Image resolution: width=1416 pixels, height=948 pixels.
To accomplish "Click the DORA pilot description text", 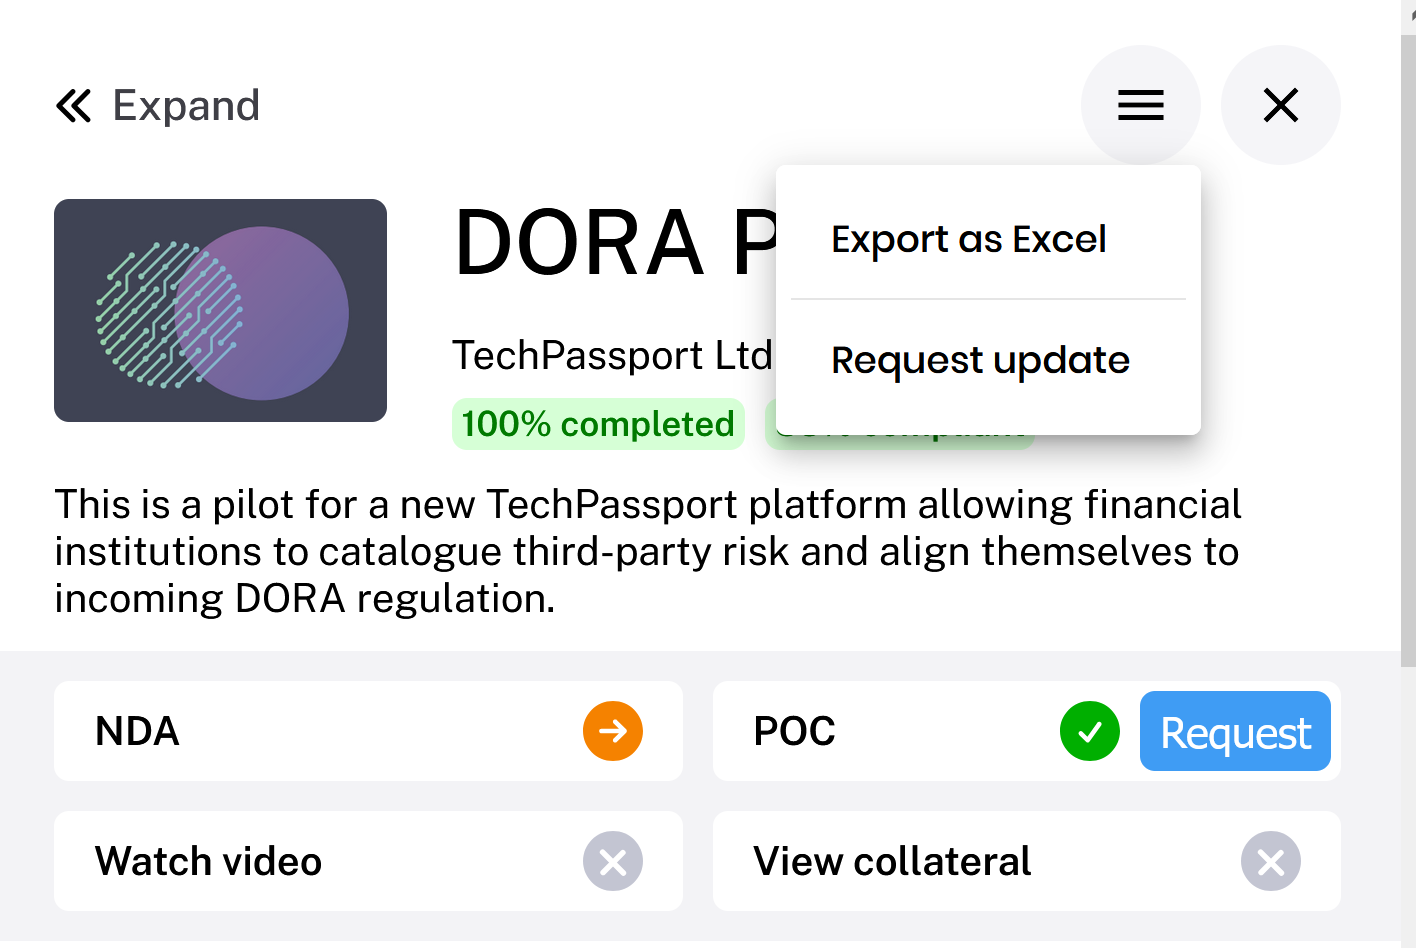I will pyautogui.click(x=648, y=551).
